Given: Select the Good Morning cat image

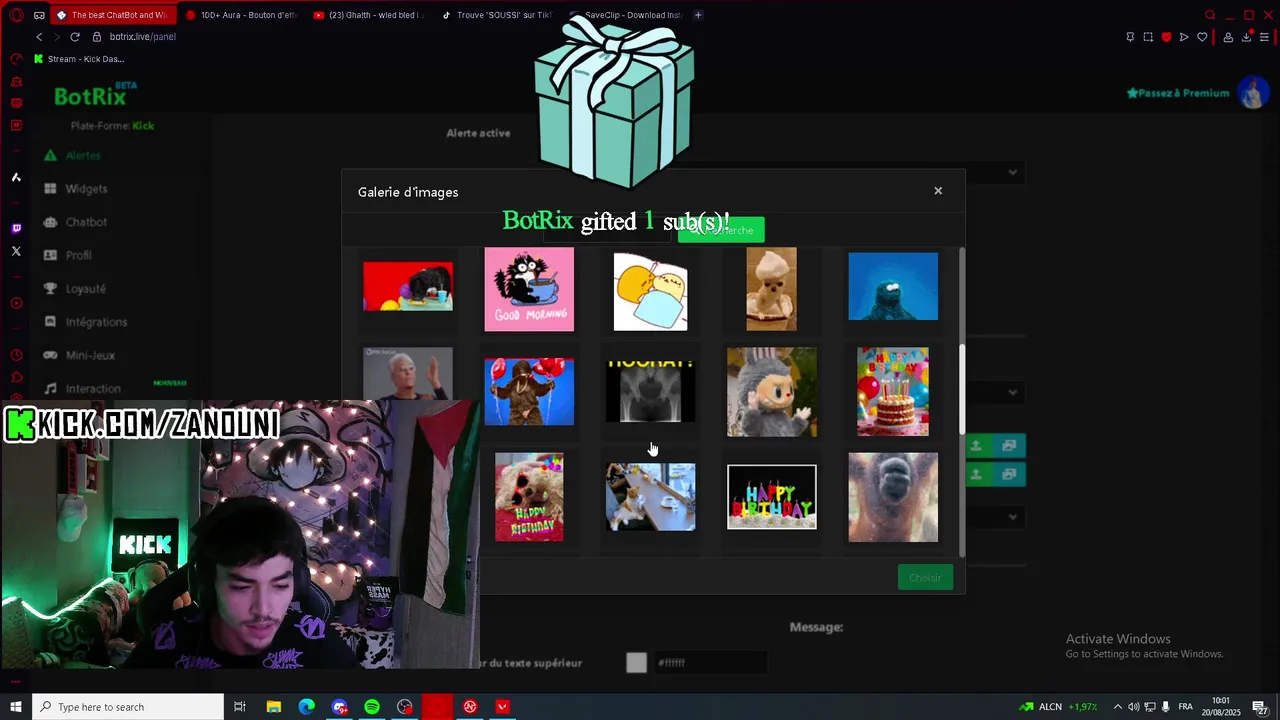Looking at the screenshot, I should pos(529,289).
